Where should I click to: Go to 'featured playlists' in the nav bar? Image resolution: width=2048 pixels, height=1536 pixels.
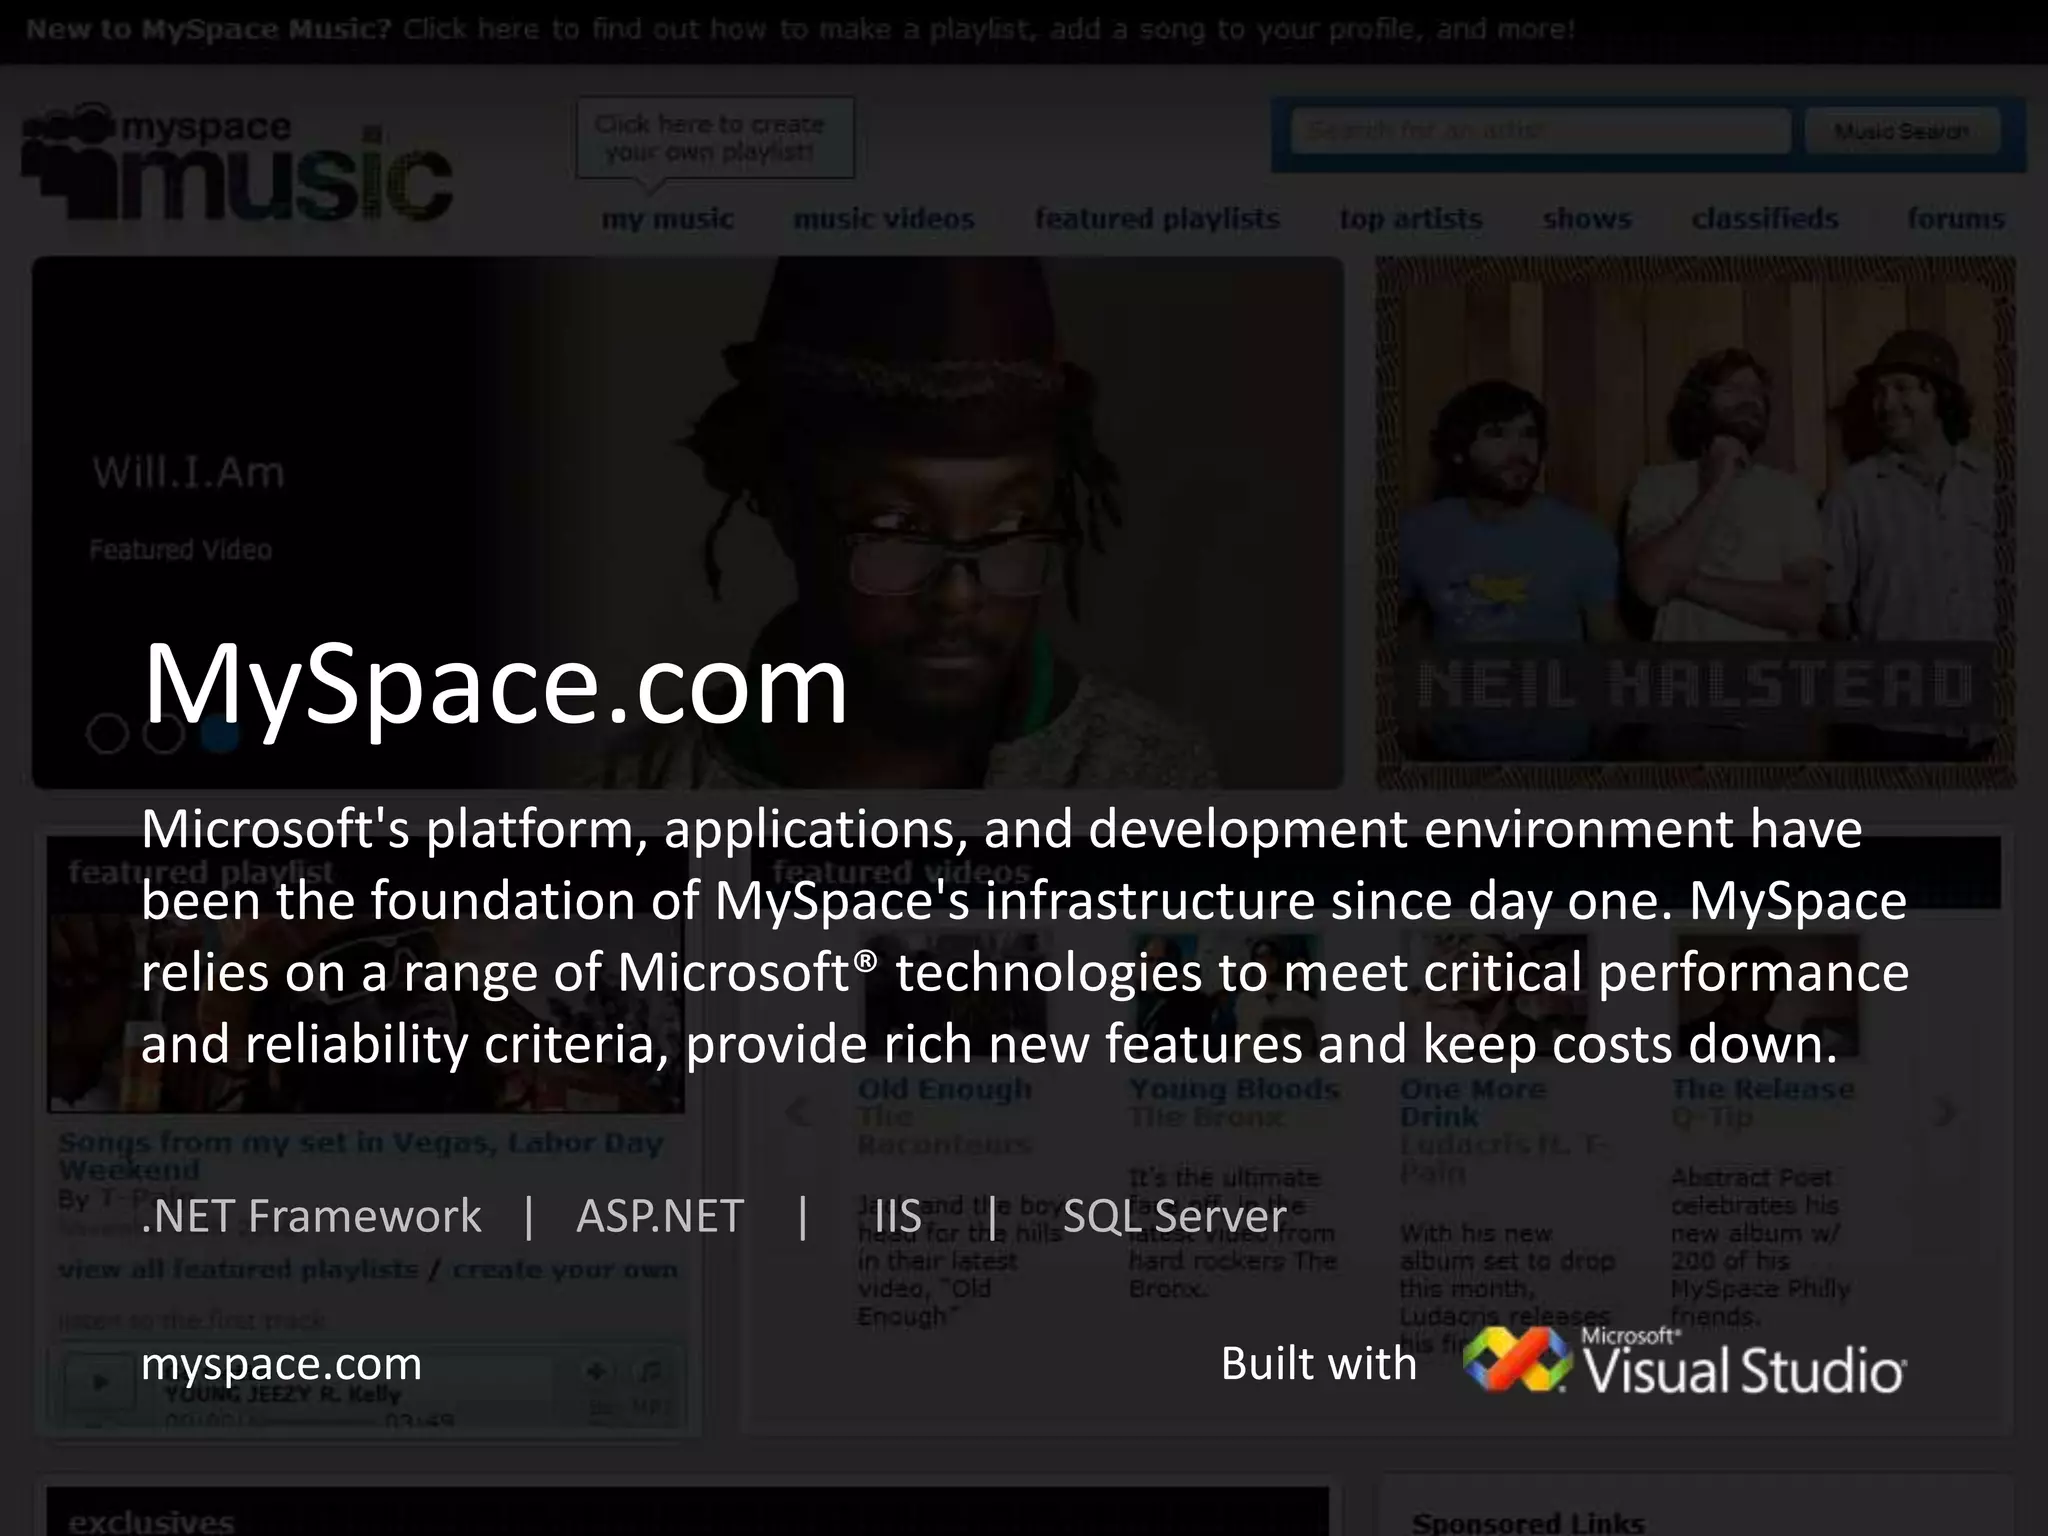pyautogui.click(x=1157, y=218)
